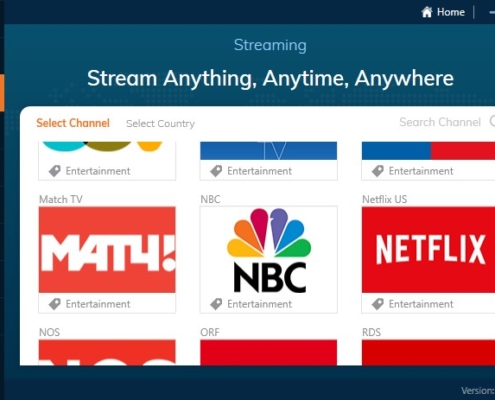Open the Match TV channel thumbnail
This screenshot has height=400, width=495.
coord(107,250)
